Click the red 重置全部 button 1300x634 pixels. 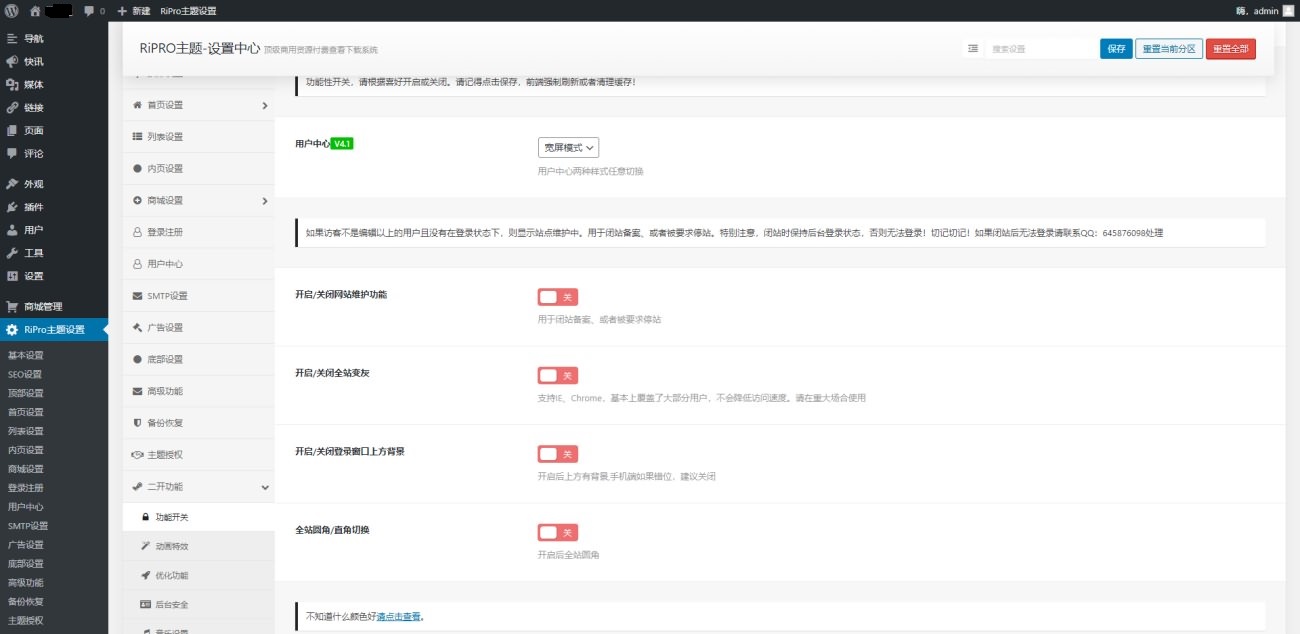click(x=1231, y=49)
